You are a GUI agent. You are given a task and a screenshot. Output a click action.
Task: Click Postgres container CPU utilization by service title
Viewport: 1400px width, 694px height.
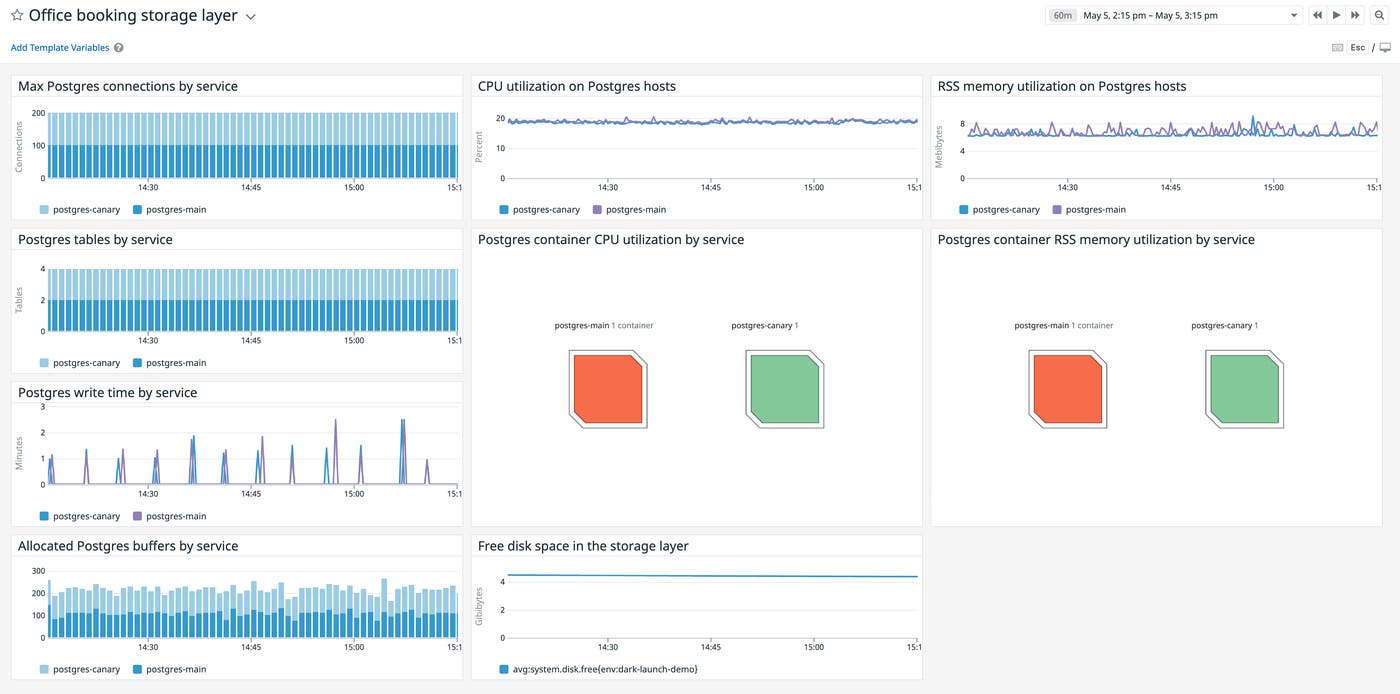[611, 239]
